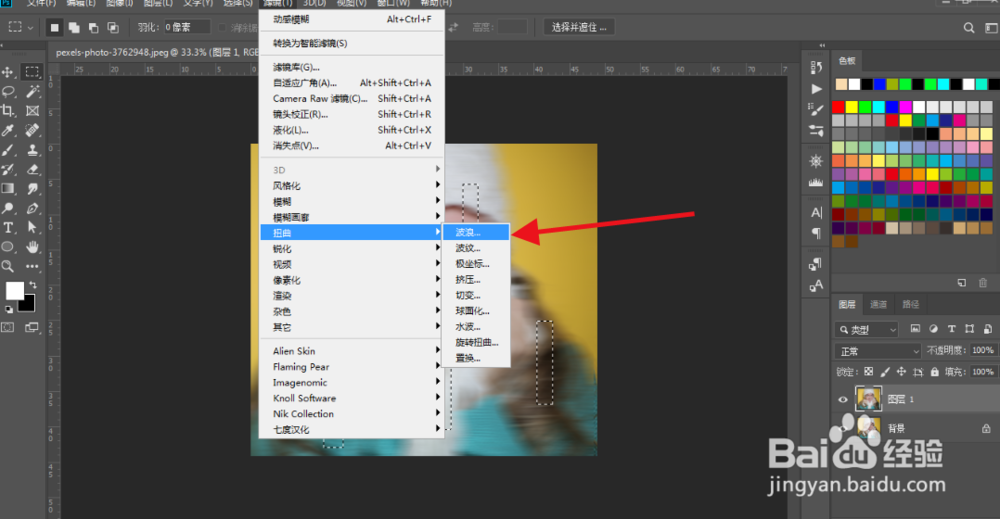Viewport: 1000px width, 519px height.
Task: Click the foreground white color swatch
Action: tap(14, 291)
